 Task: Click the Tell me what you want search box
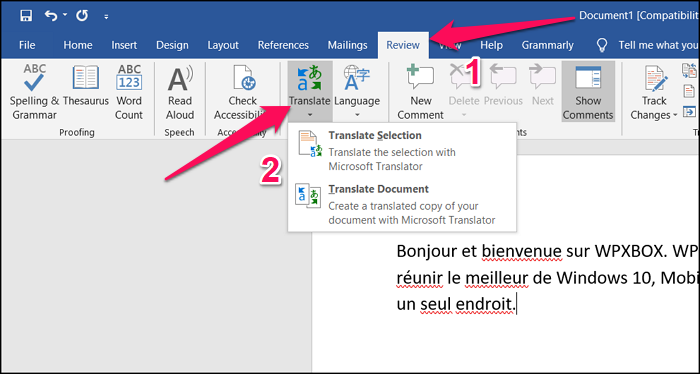(658, 45)
